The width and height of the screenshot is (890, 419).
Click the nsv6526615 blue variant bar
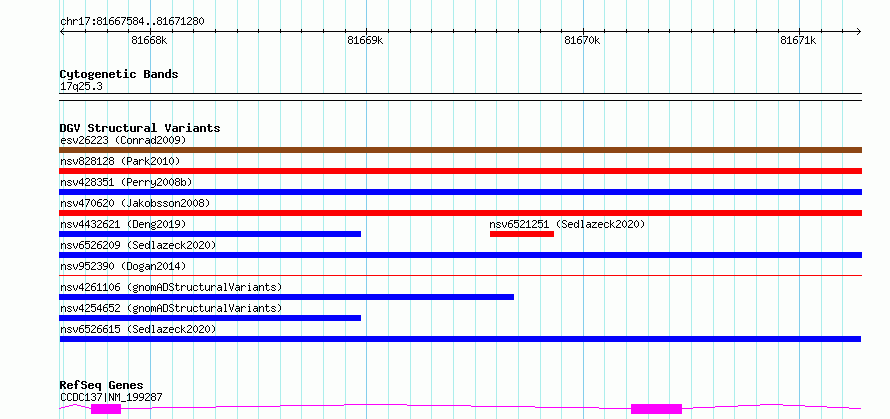point(460,339)
